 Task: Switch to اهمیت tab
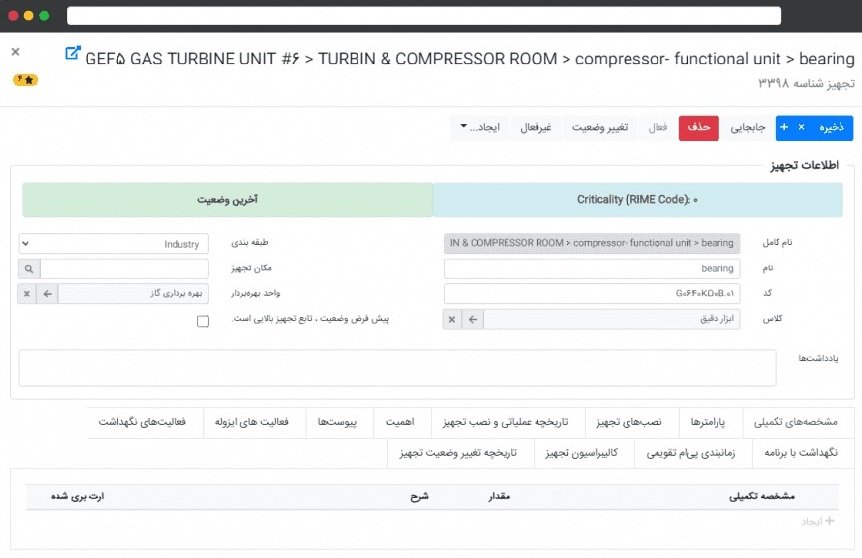(x=400, y=422)
